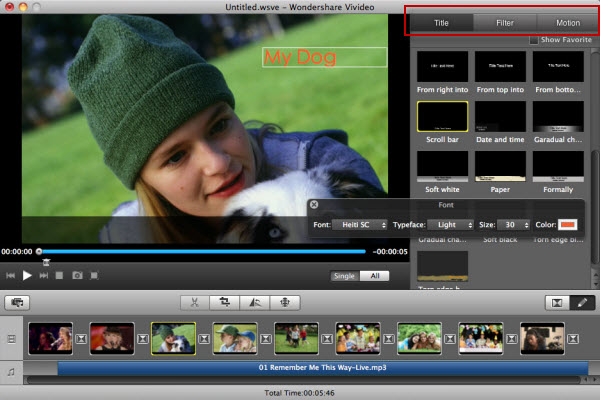Open the orange Color swatch in Font panel

click(567, 225)
